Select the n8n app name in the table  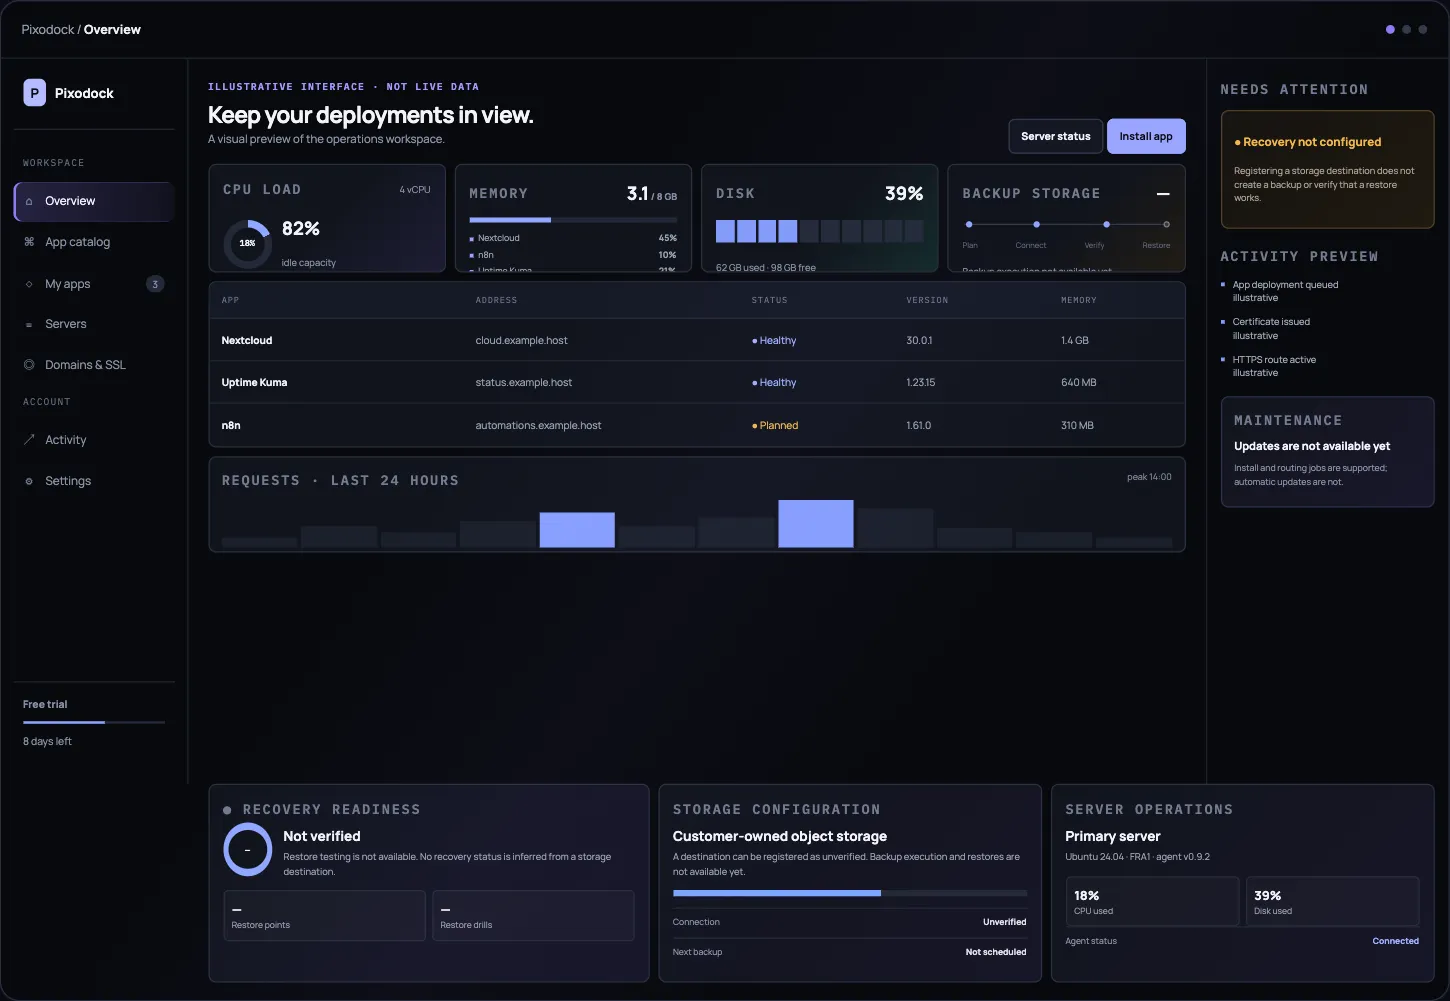click(231, 426)
